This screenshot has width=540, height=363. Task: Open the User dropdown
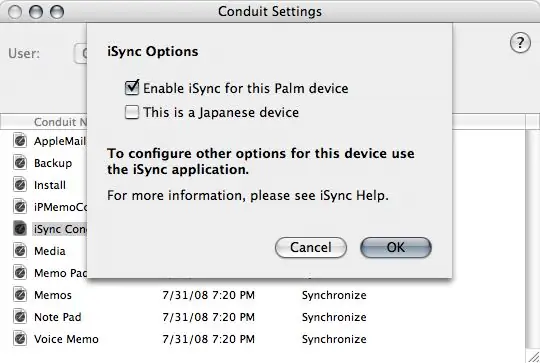pyautogui.click(x=80, y=54)
